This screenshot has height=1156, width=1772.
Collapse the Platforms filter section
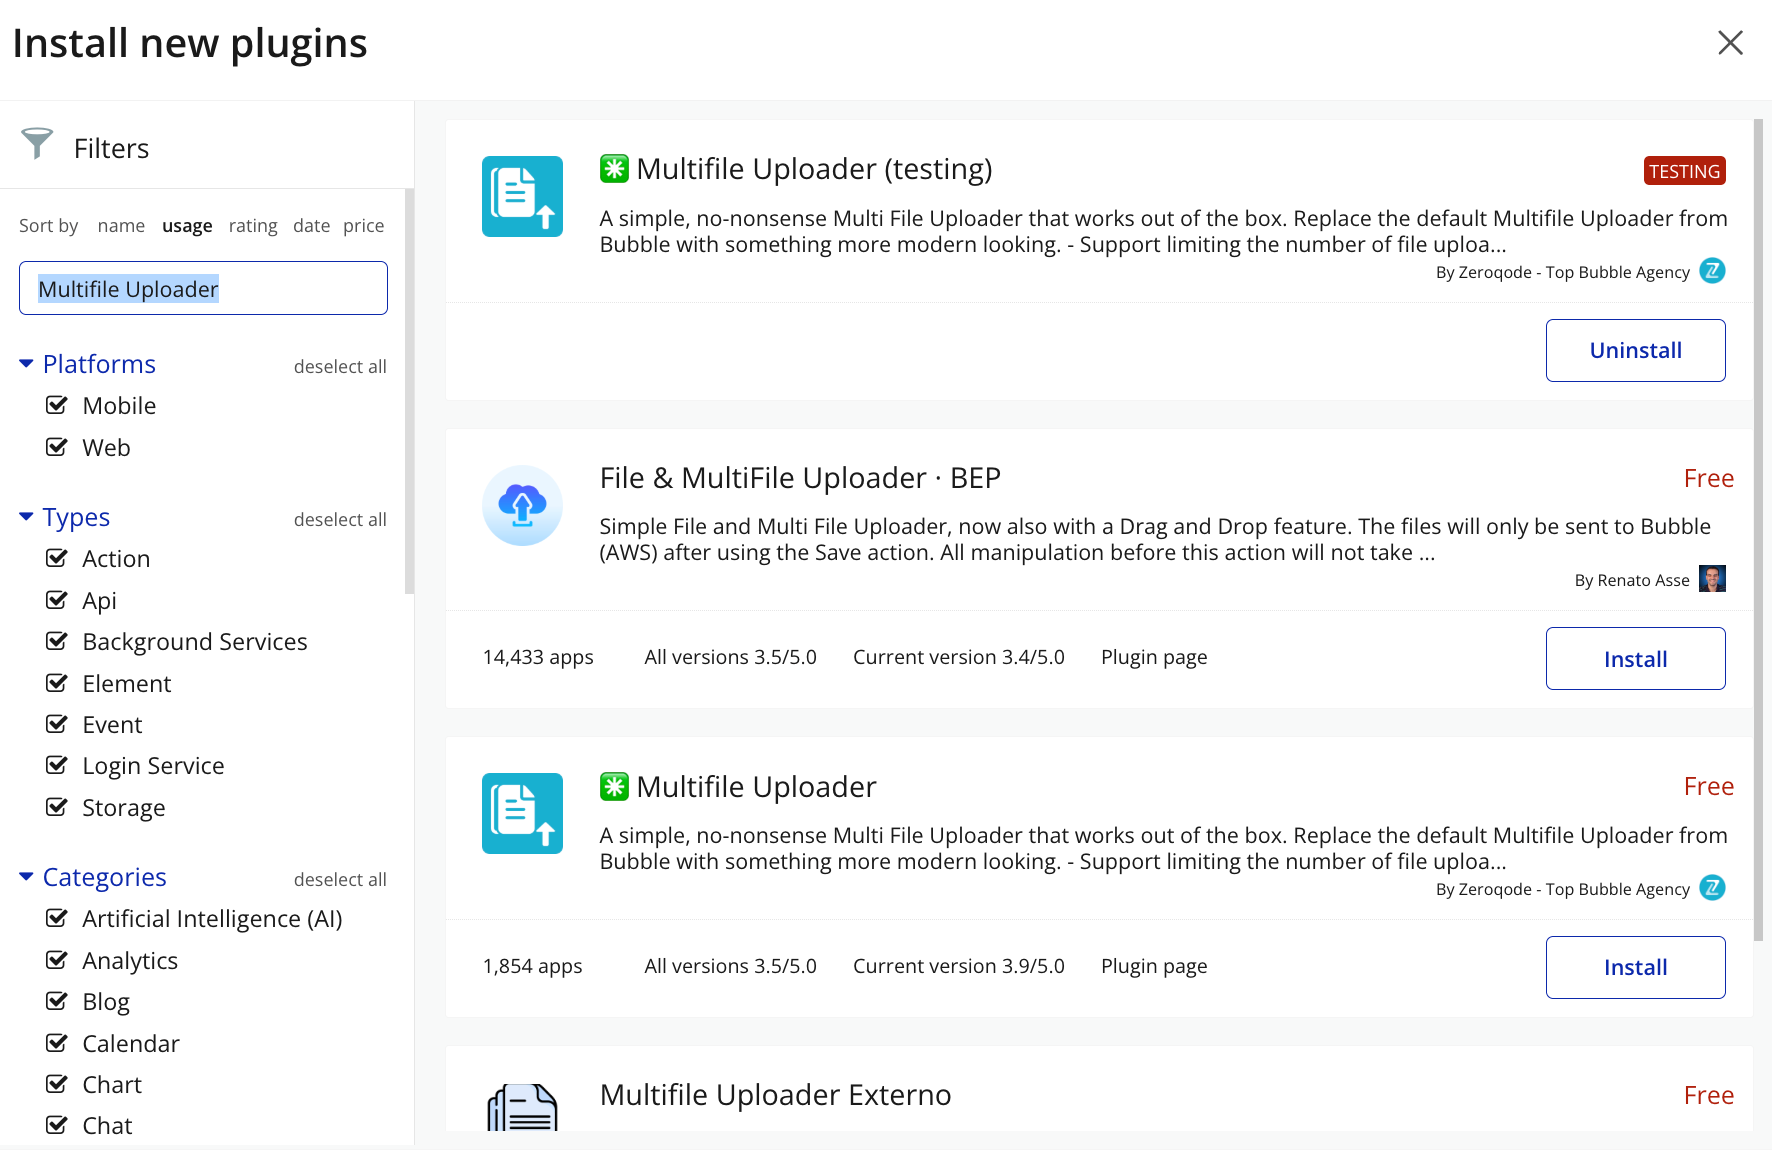[26, 364]
